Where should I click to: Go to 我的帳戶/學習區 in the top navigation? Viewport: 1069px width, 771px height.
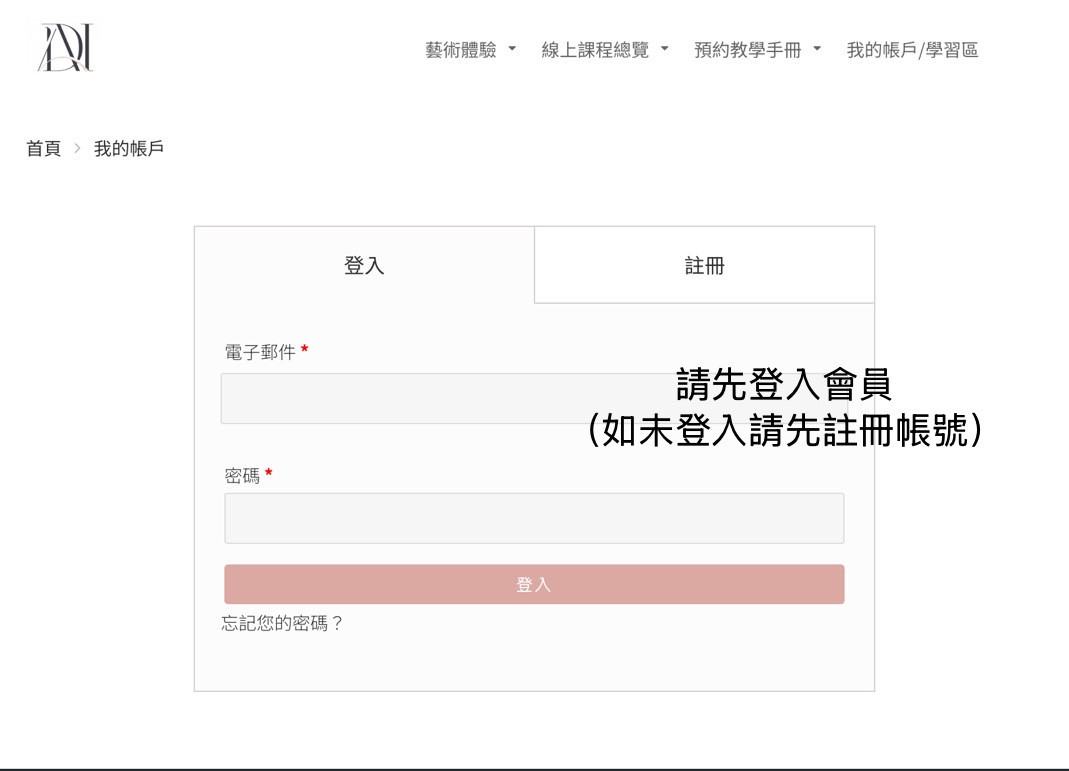(912, 50)
